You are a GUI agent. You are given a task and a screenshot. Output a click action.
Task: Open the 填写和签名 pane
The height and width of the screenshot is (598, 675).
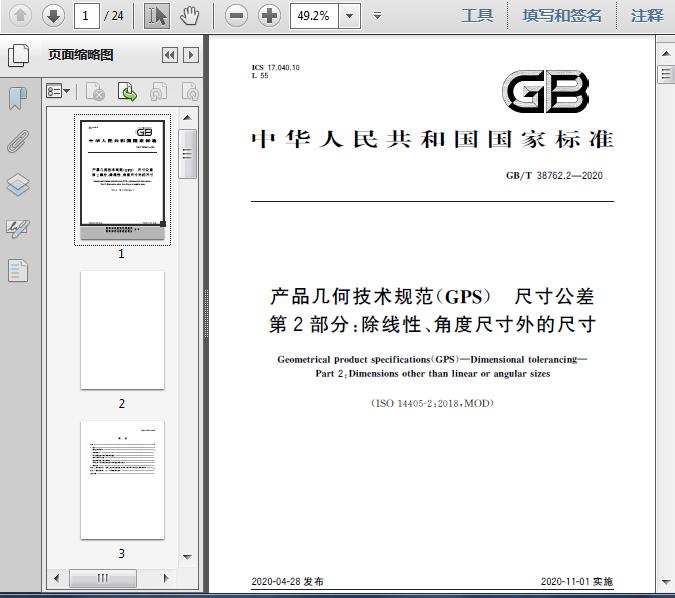coord(562,15)
